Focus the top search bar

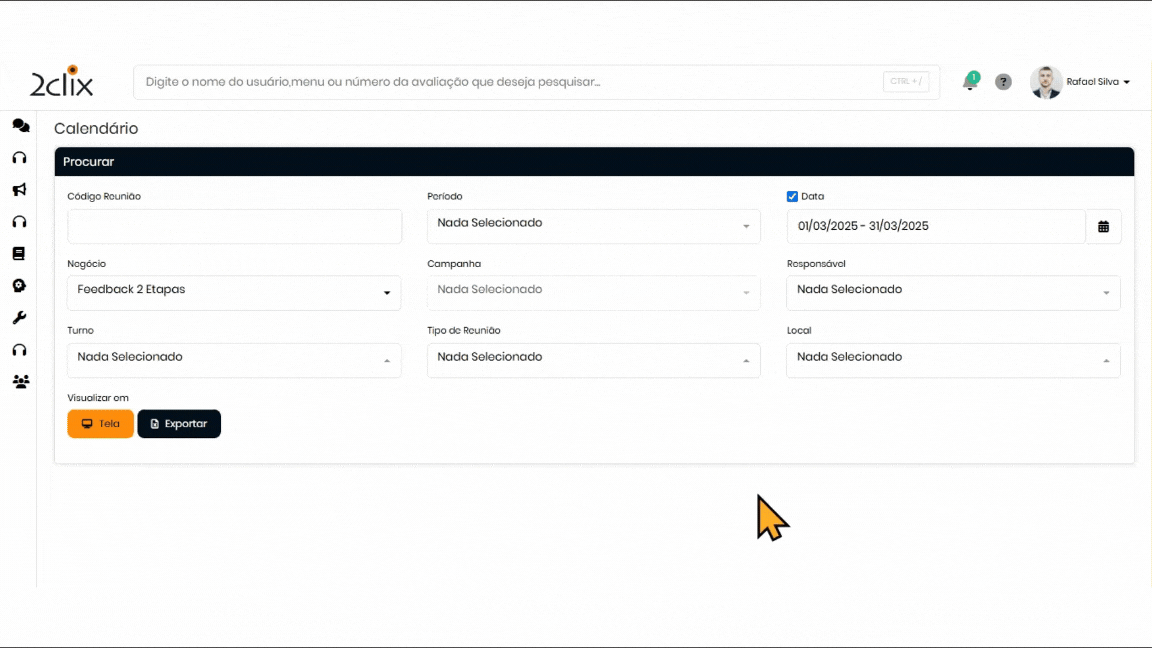tap(510, 82)
